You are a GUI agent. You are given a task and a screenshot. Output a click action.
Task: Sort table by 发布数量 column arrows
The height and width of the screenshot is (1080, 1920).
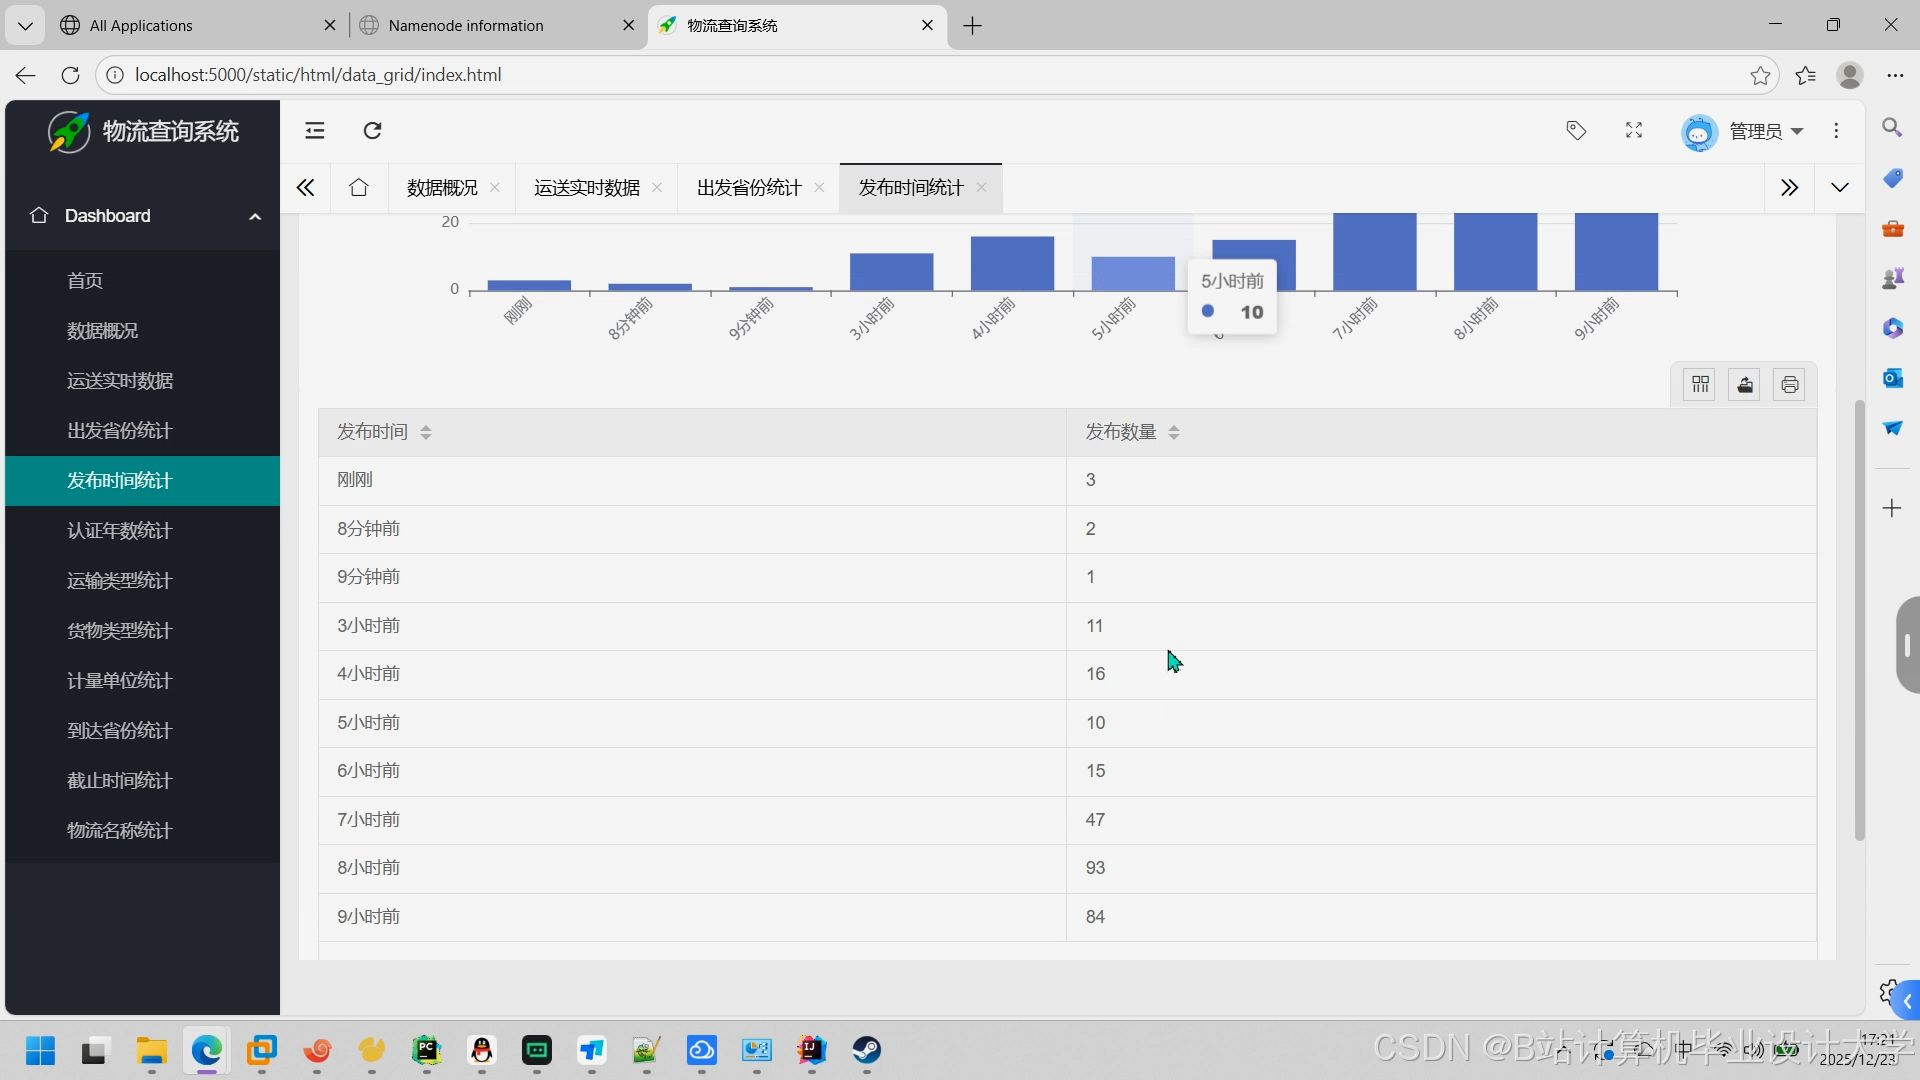pos(1174,432)
